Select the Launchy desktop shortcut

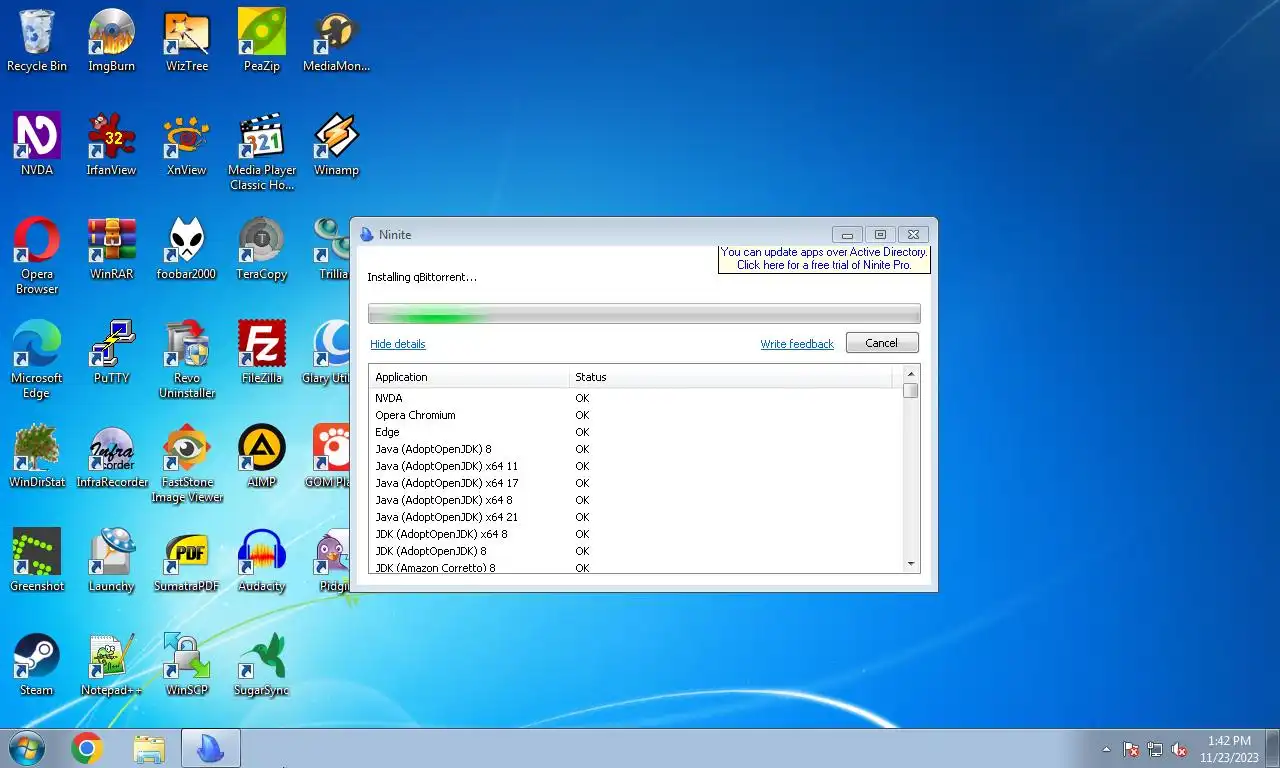[x=111, y=560]
